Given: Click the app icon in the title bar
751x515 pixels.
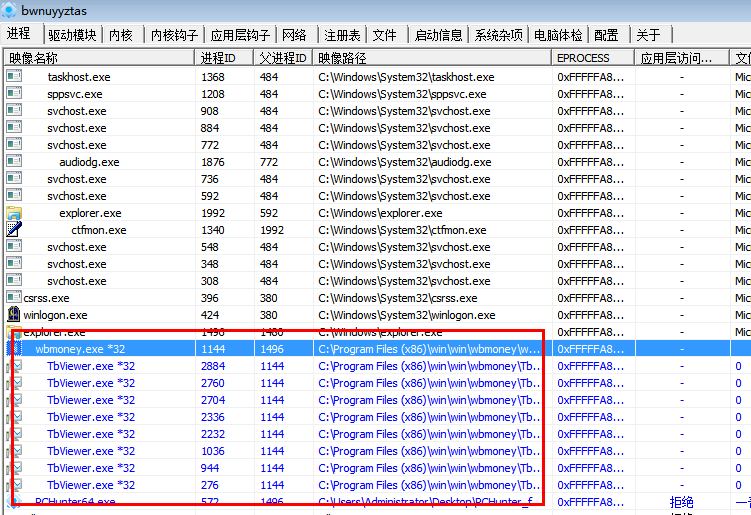Looking at the screenshot, I should pos(9,10).
